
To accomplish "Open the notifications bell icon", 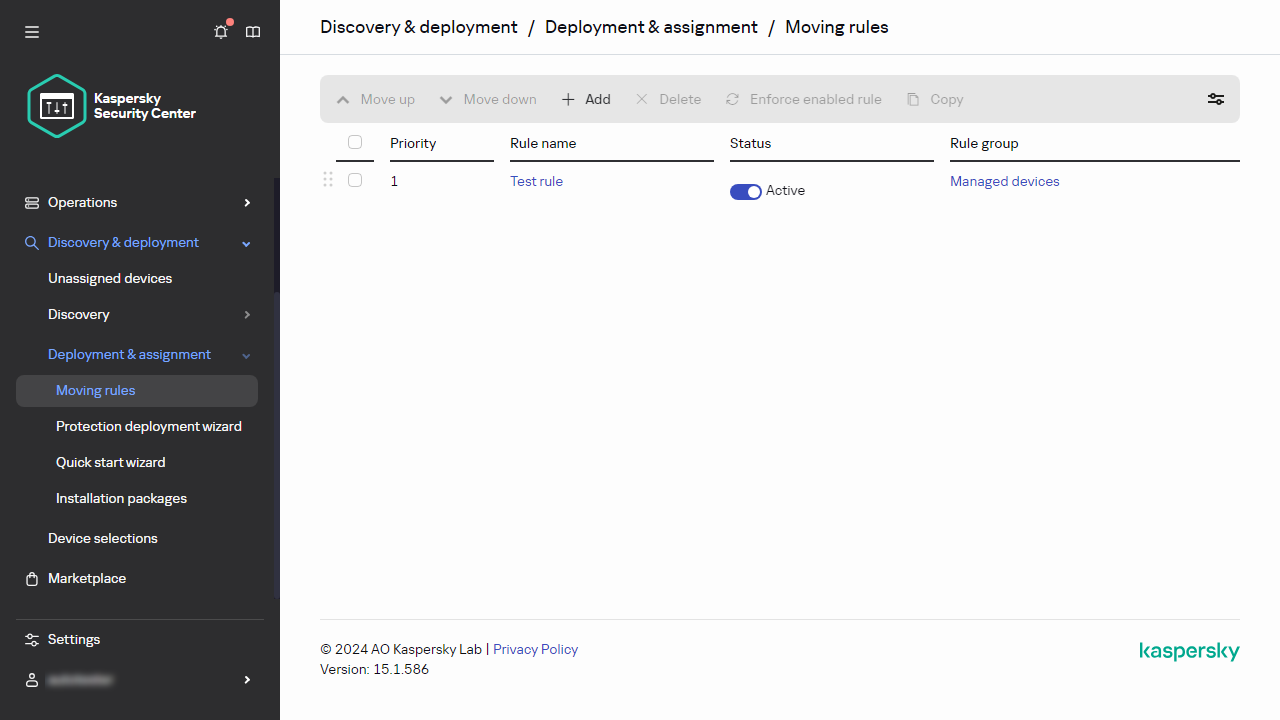I will coord(221,32).
